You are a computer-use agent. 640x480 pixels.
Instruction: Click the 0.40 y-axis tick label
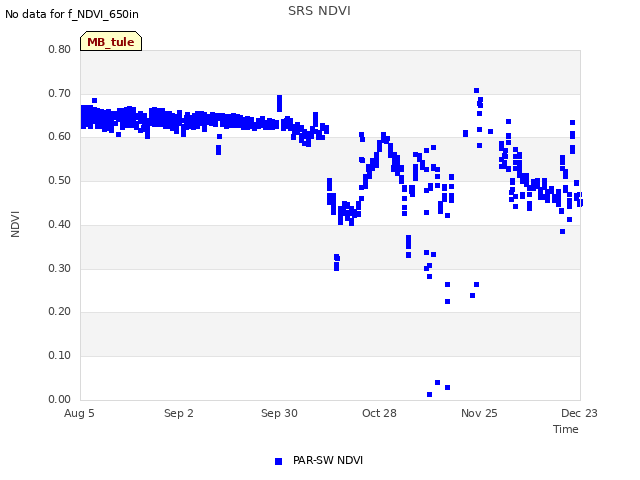coord(60,224)
